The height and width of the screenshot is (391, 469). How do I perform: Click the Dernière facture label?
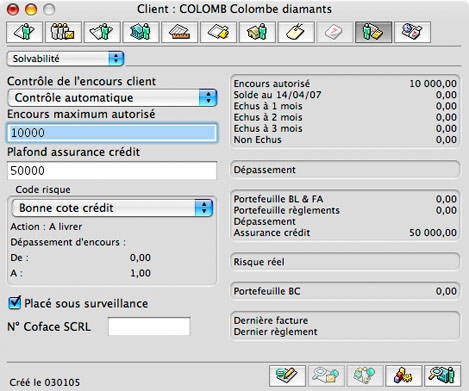(x=271, y=321)
